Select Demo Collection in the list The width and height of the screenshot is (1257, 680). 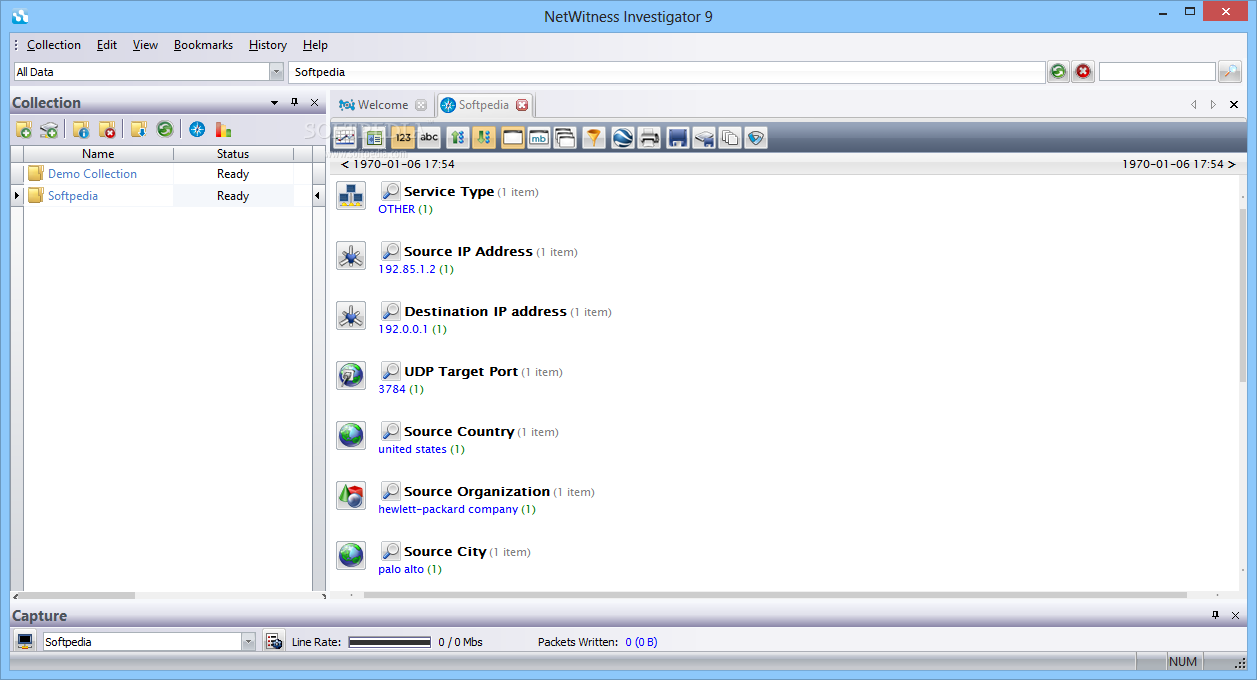click(x=92, y=174)
